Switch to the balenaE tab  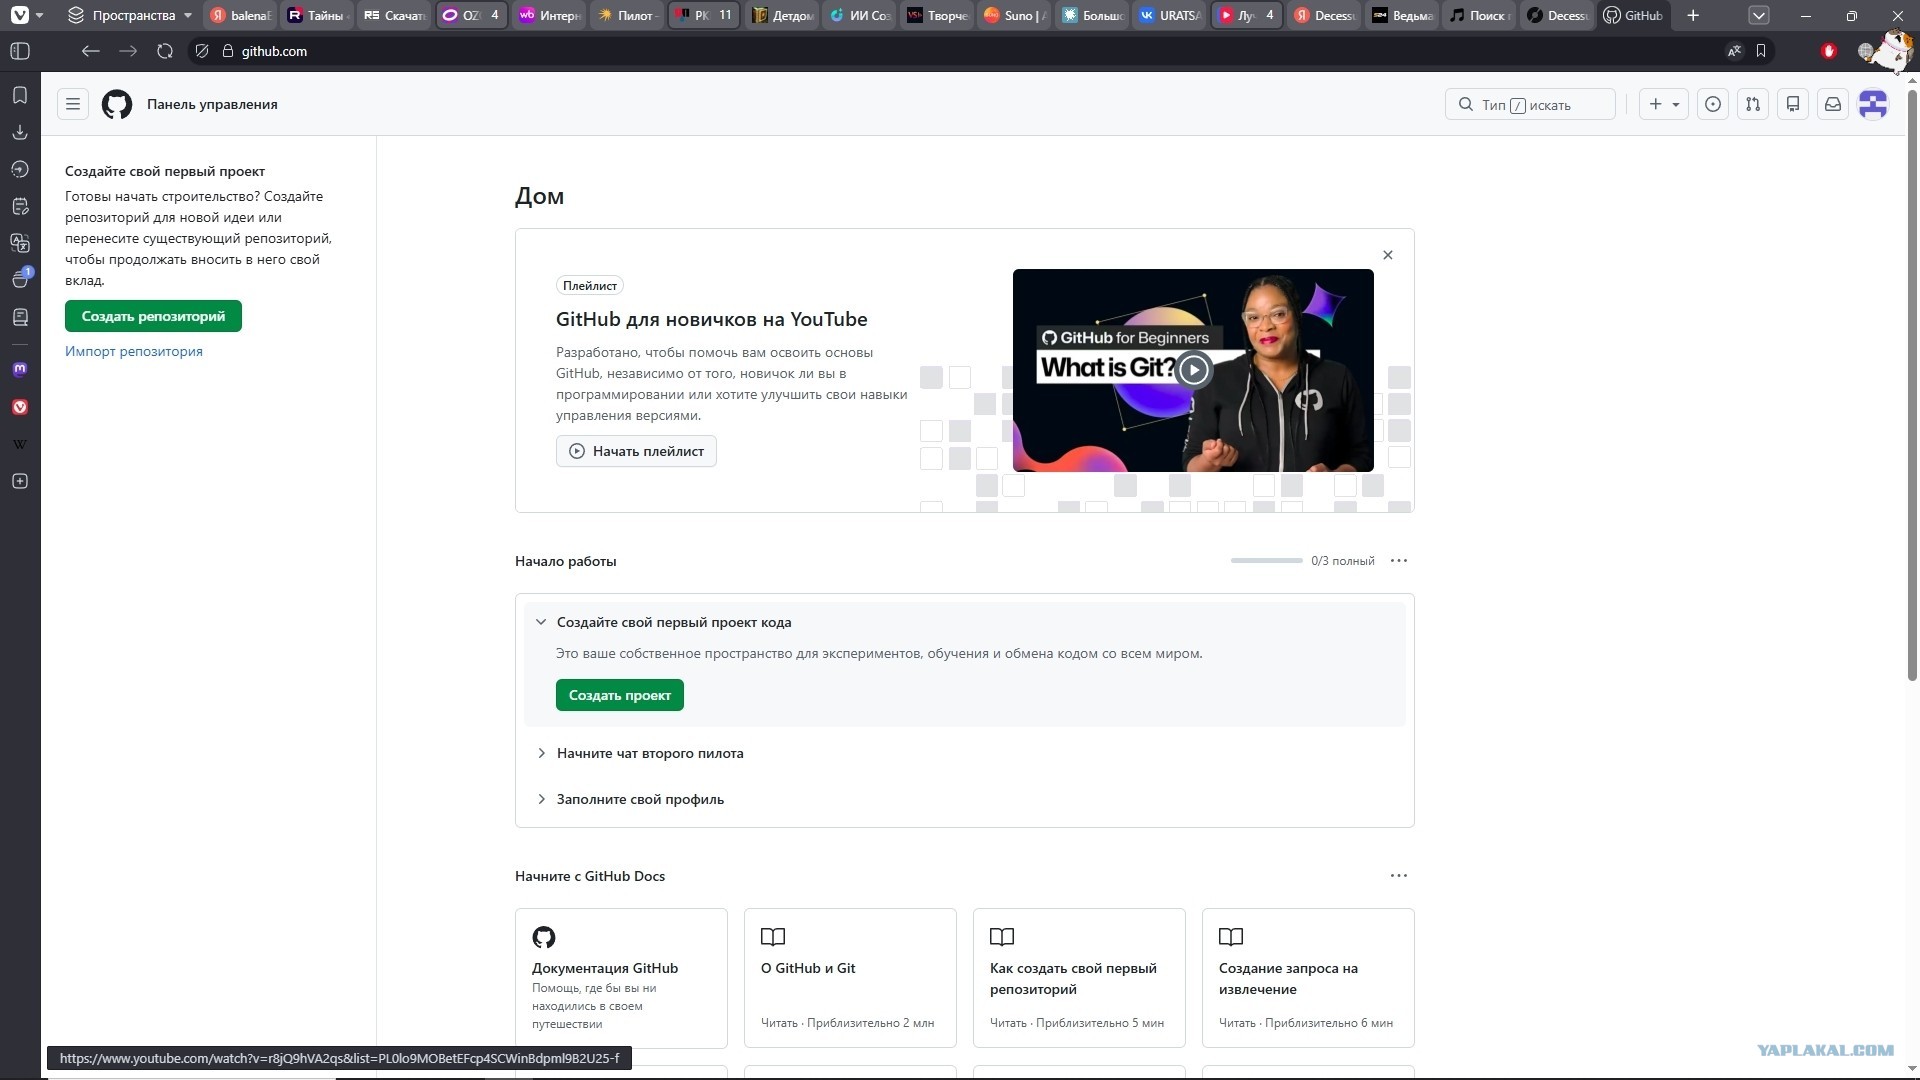240,15
